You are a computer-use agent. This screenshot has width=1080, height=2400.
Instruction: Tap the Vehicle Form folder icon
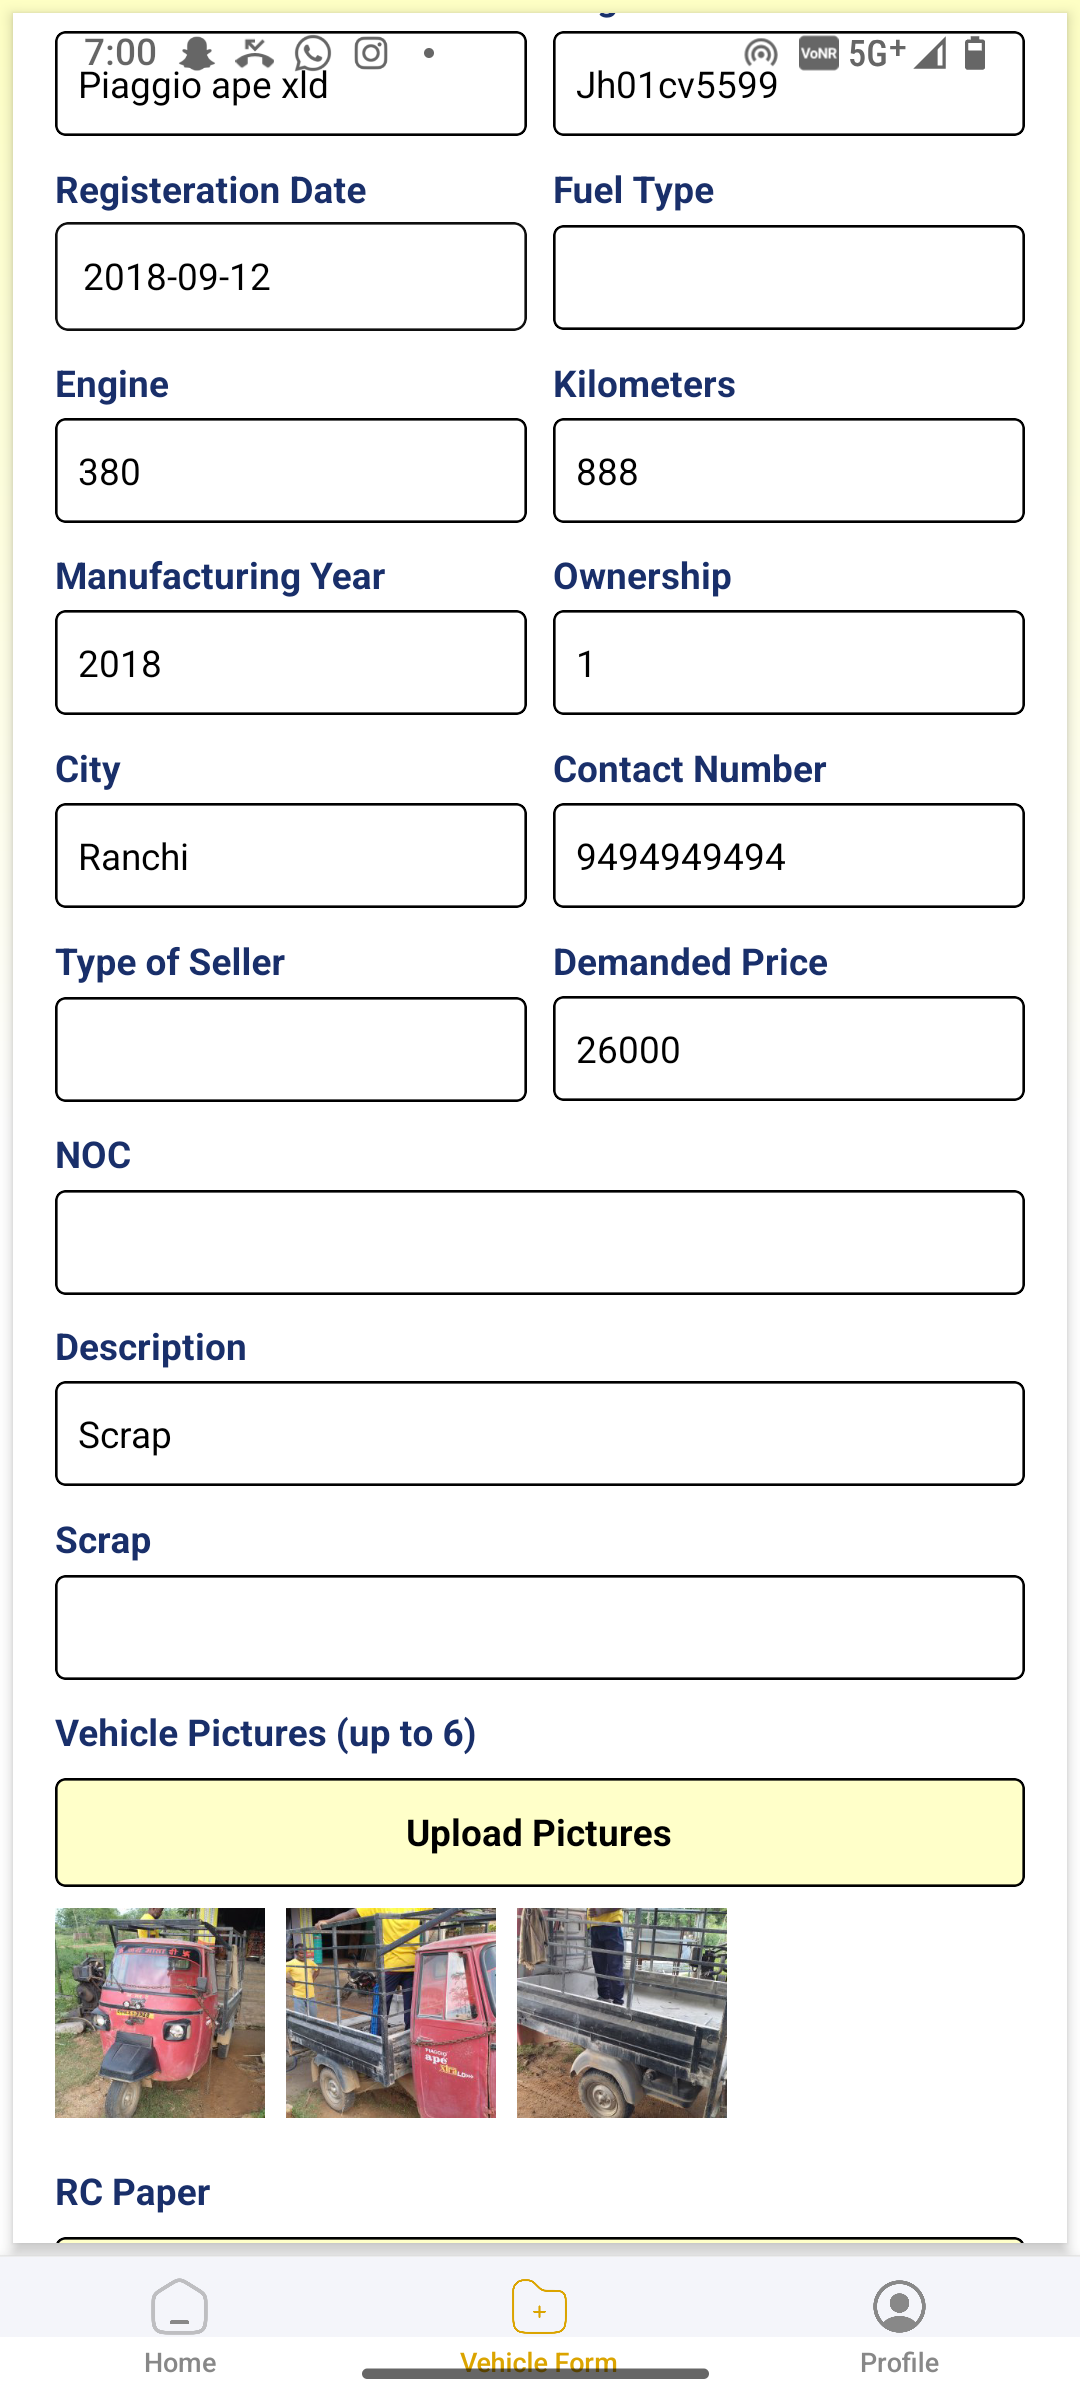coord(539,2306)
